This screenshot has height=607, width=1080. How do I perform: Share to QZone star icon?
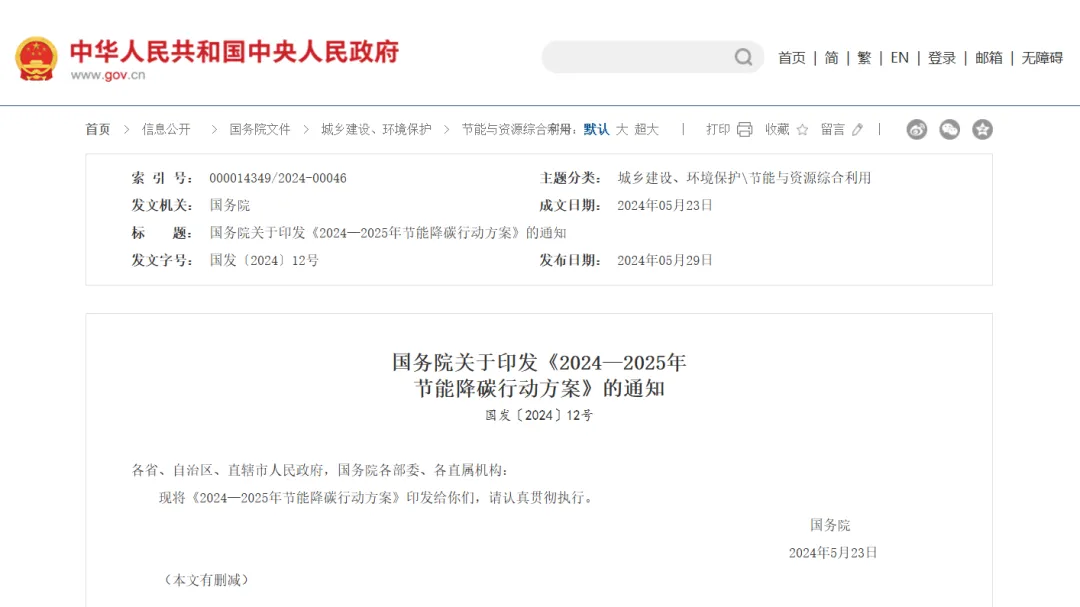982,129
